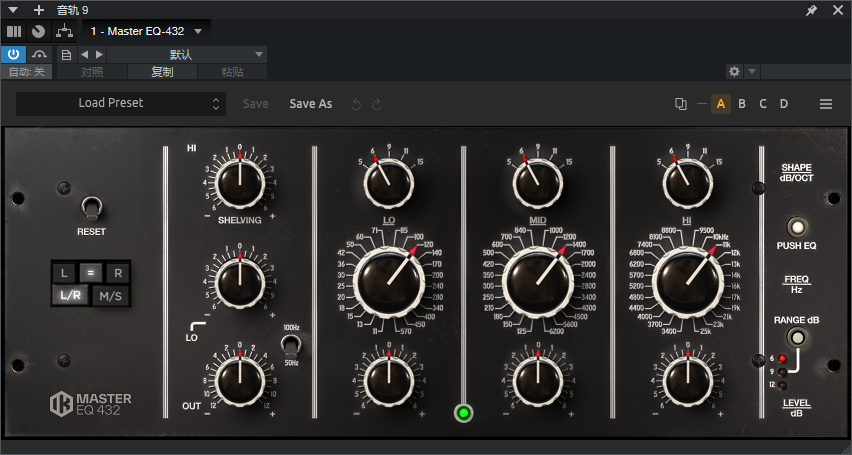Click the circular pie-shaped micro-view icon
852x455 pixels.
(38, 32)
